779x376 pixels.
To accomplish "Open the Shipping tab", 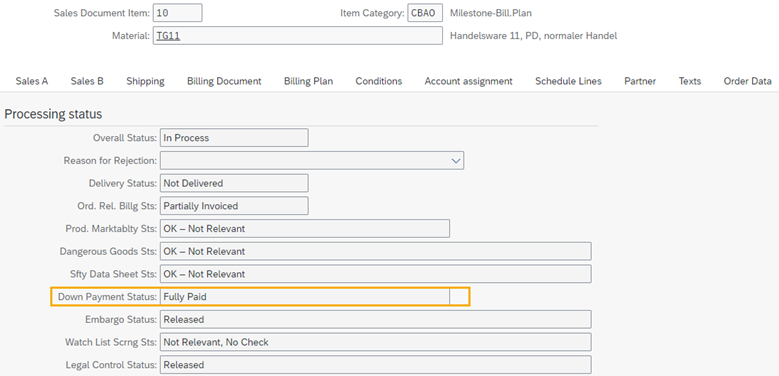I will [145, 81].
